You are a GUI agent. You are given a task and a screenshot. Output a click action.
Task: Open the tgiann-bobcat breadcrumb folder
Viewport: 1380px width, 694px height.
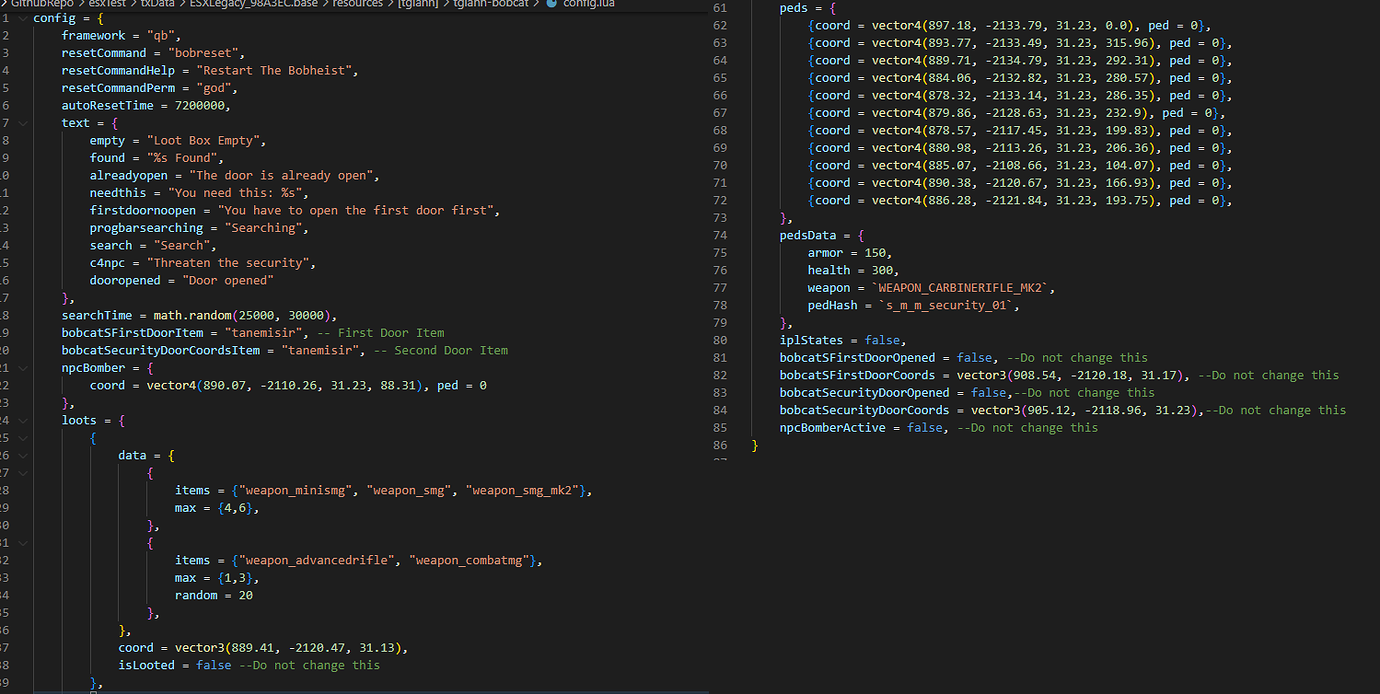(495, 4)
